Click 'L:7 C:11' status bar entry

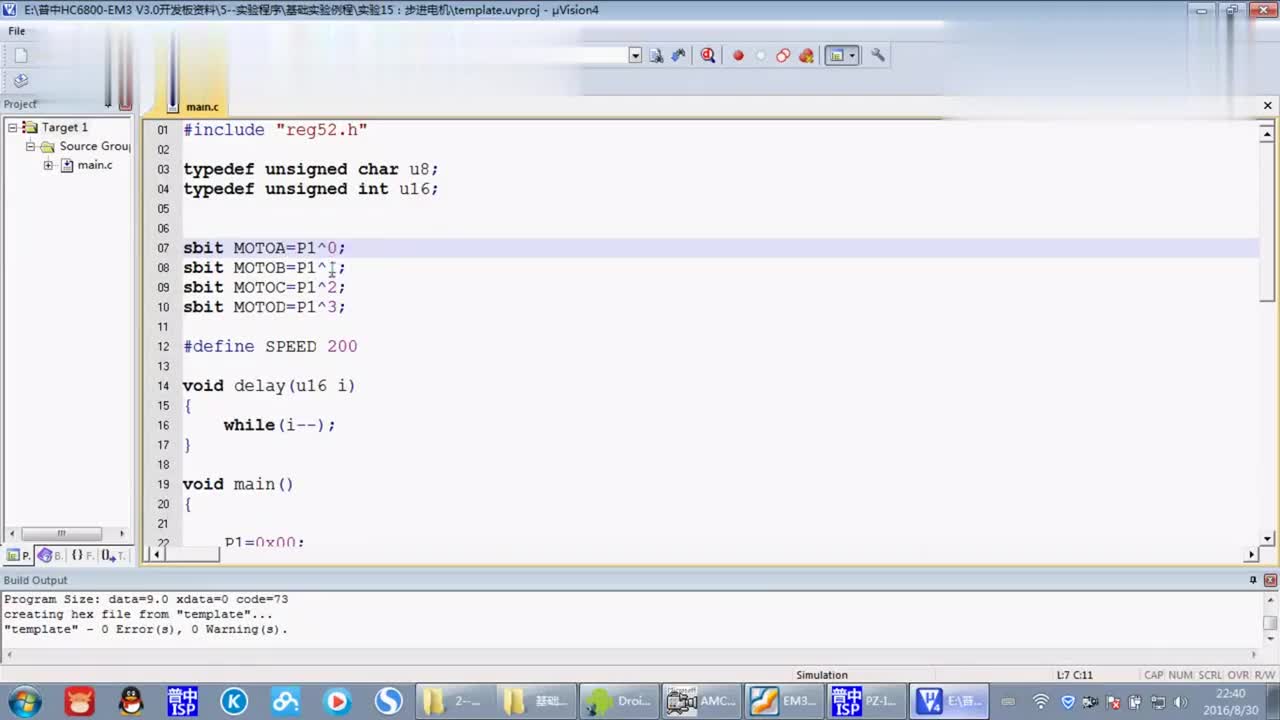point(1075,675)
